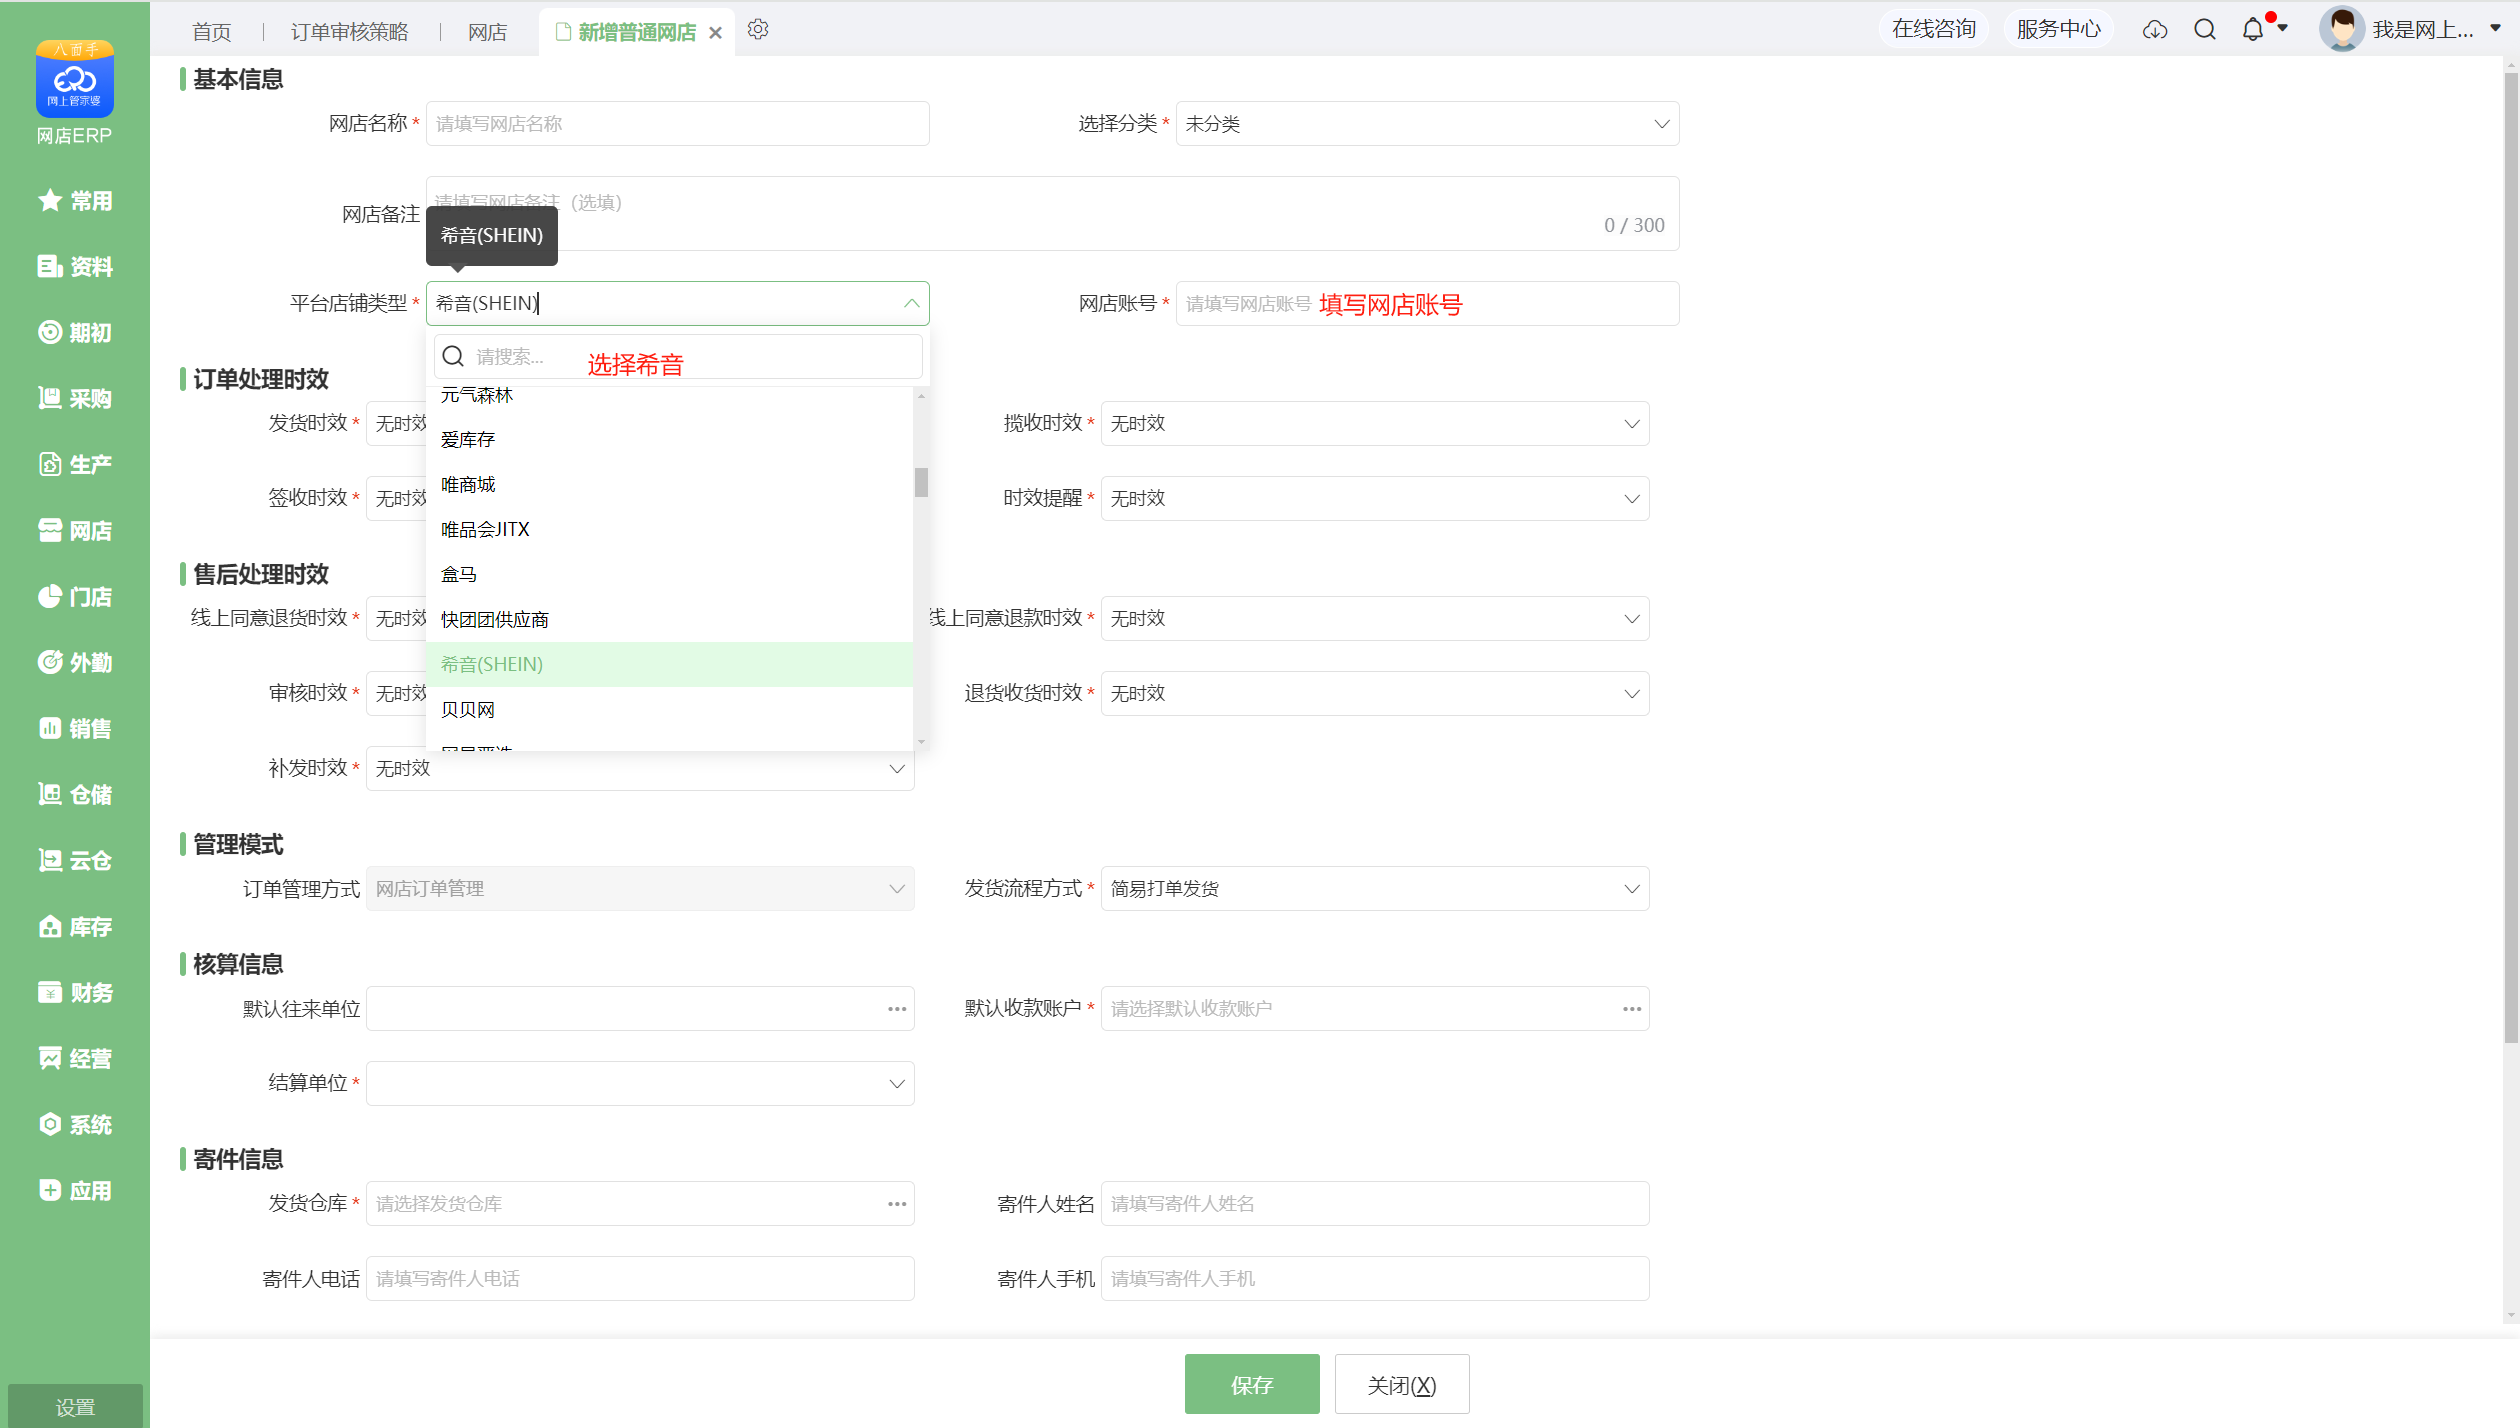Screen dimensions: 2520x1428
Task: Switch to the 订单审核策略 tab
Action: tap(350, 32)
